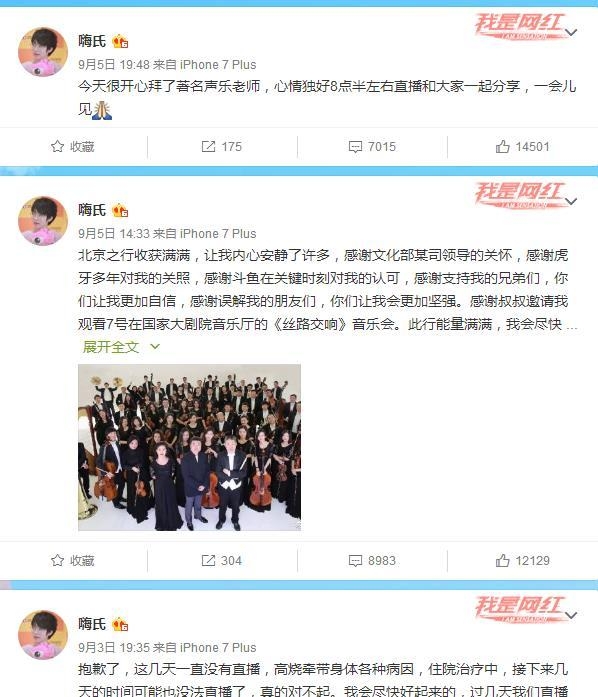Repost the 19:48 post showing 175 shares
Image resolution: width=598 pixels, height=697 pixels.
[x=221, y=147]
